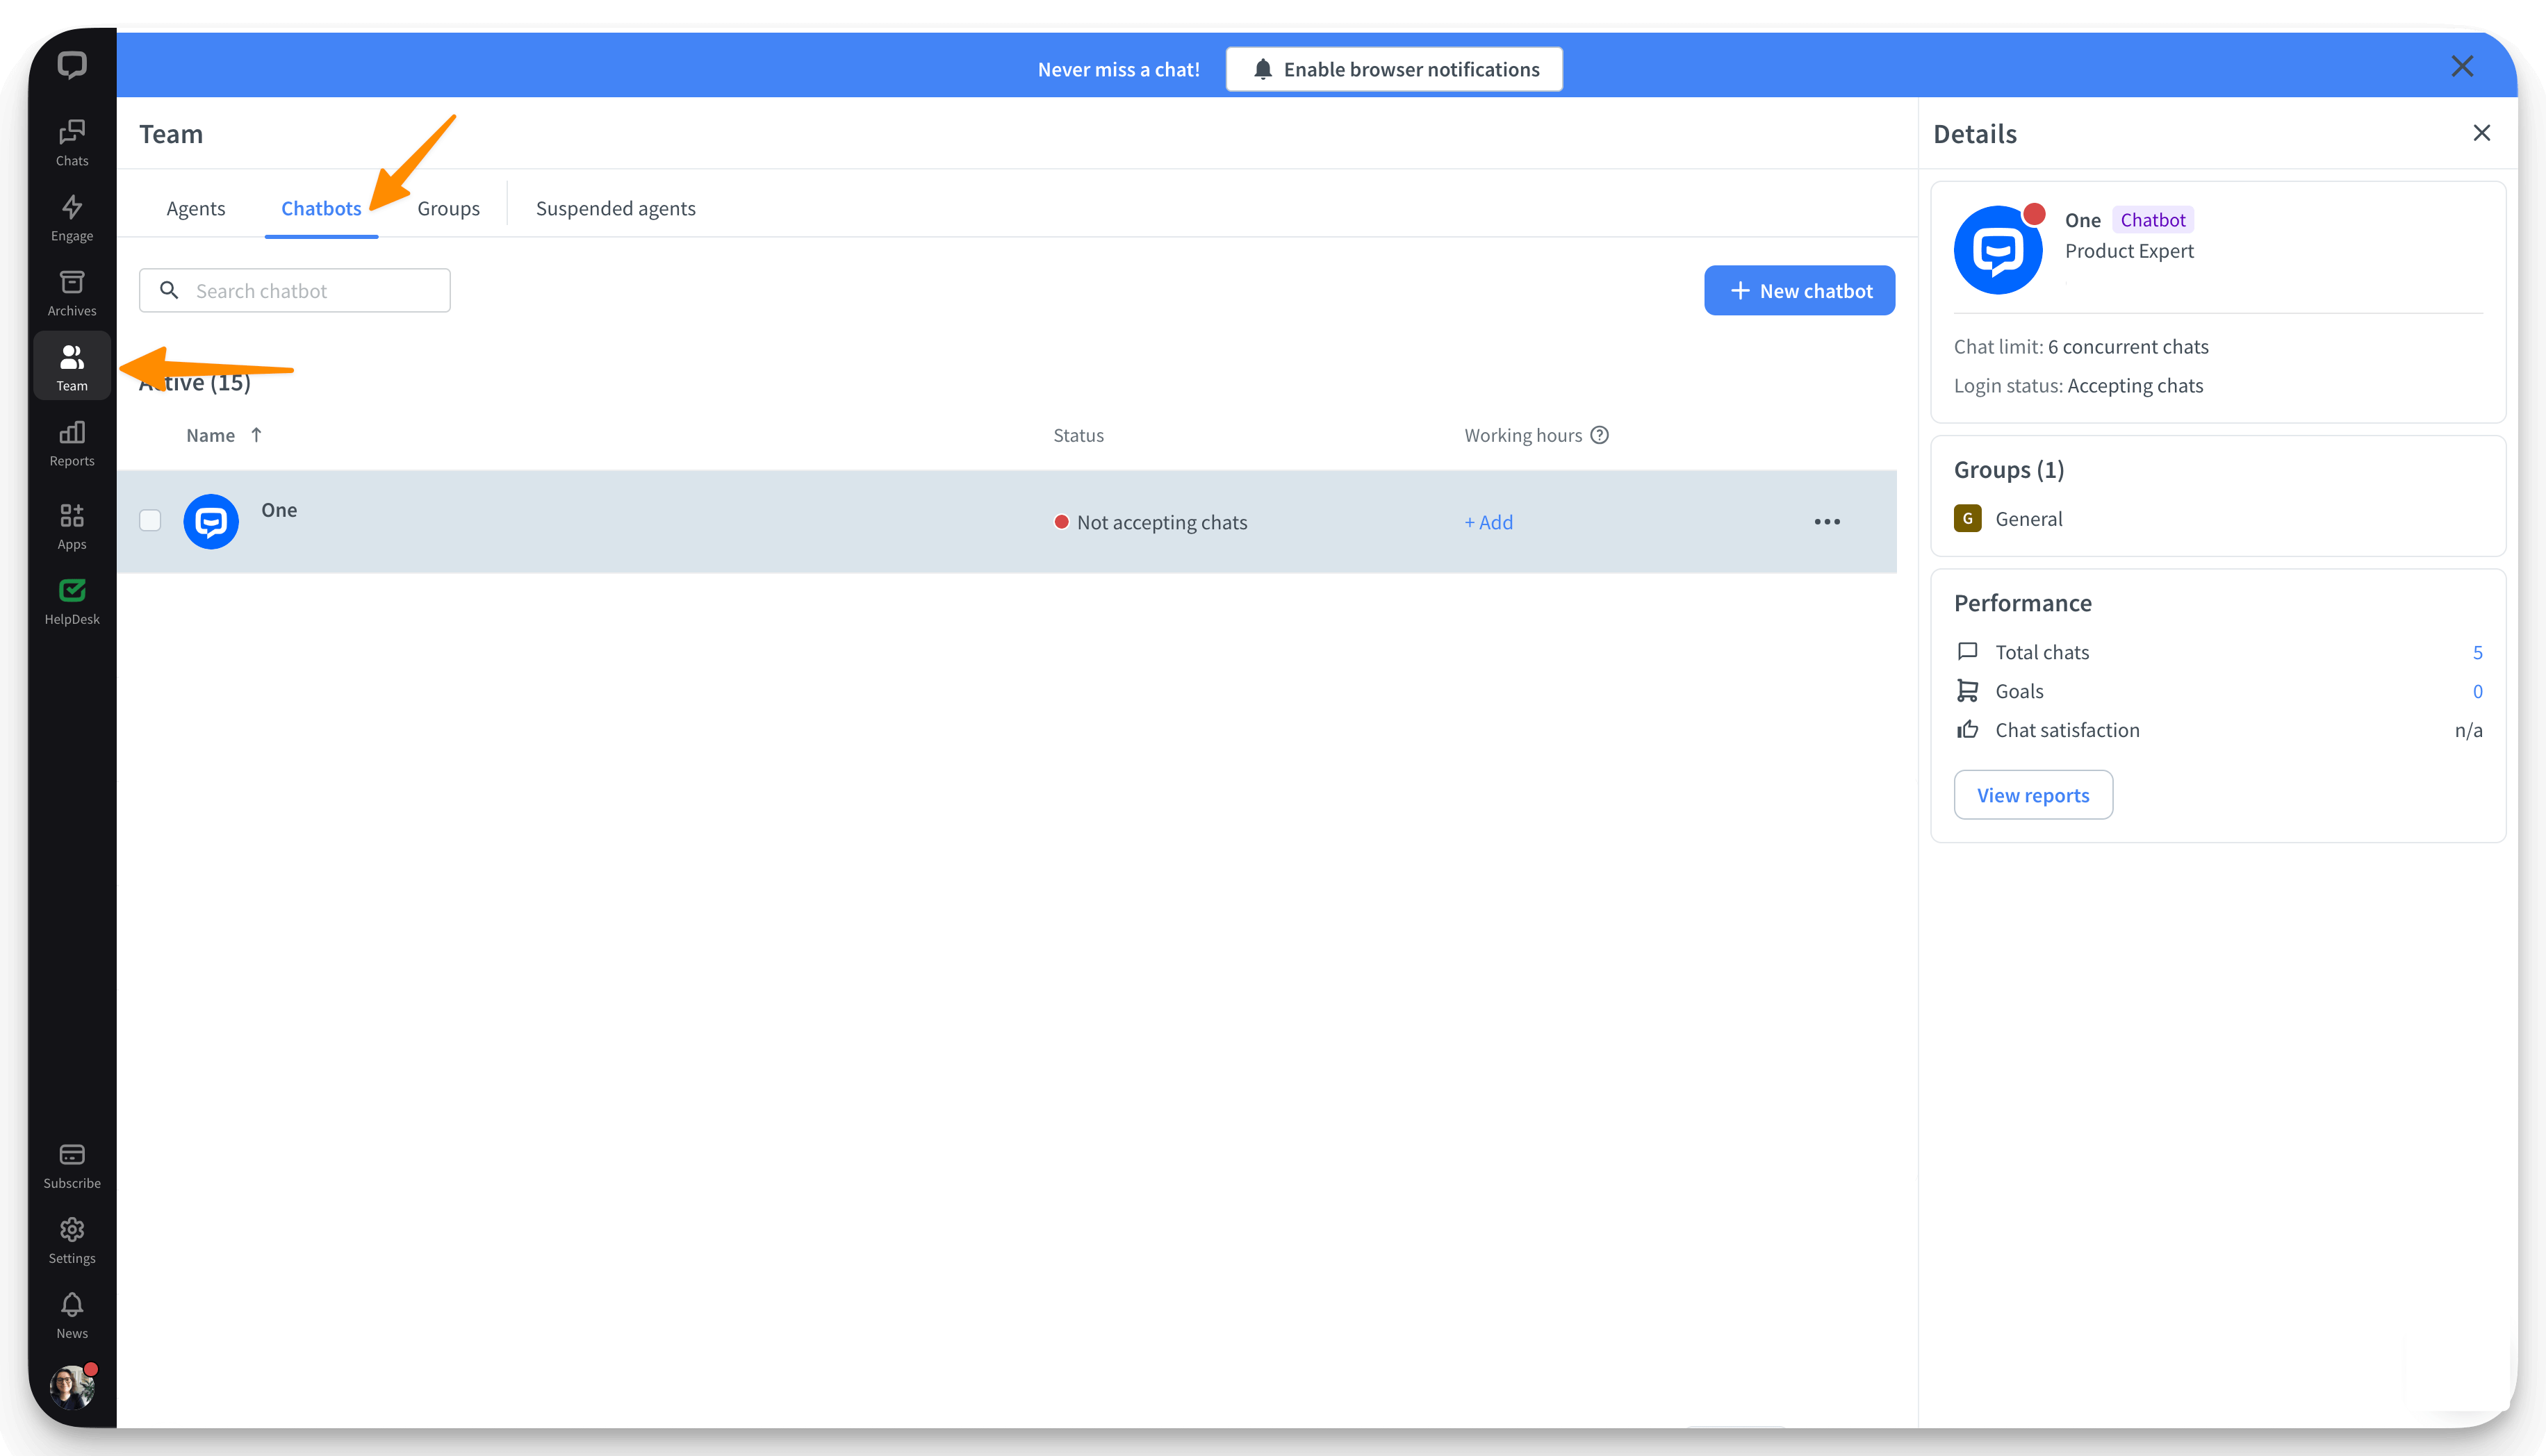Click the Status column header
Viewport: 2546px width, 1456px height.
coord(1078,435)
